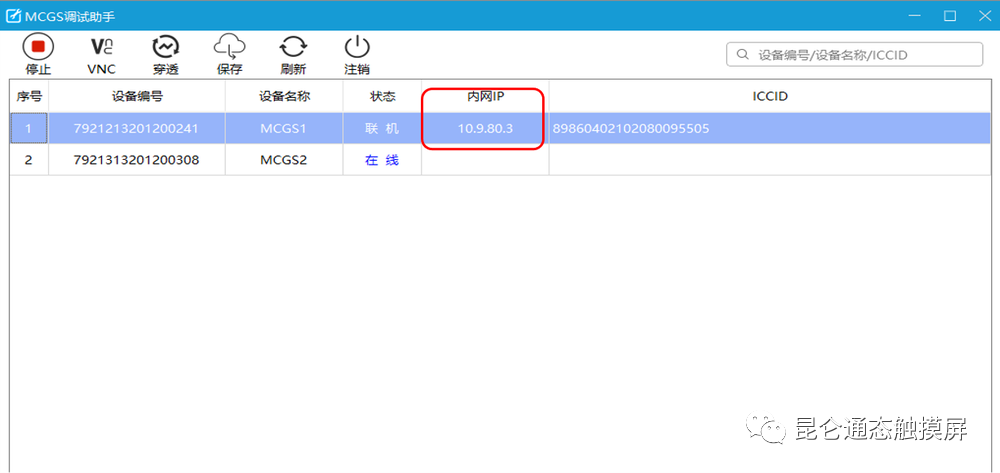Click the 序号 column header
This screenshot has width=1000, height=473.
29,97
